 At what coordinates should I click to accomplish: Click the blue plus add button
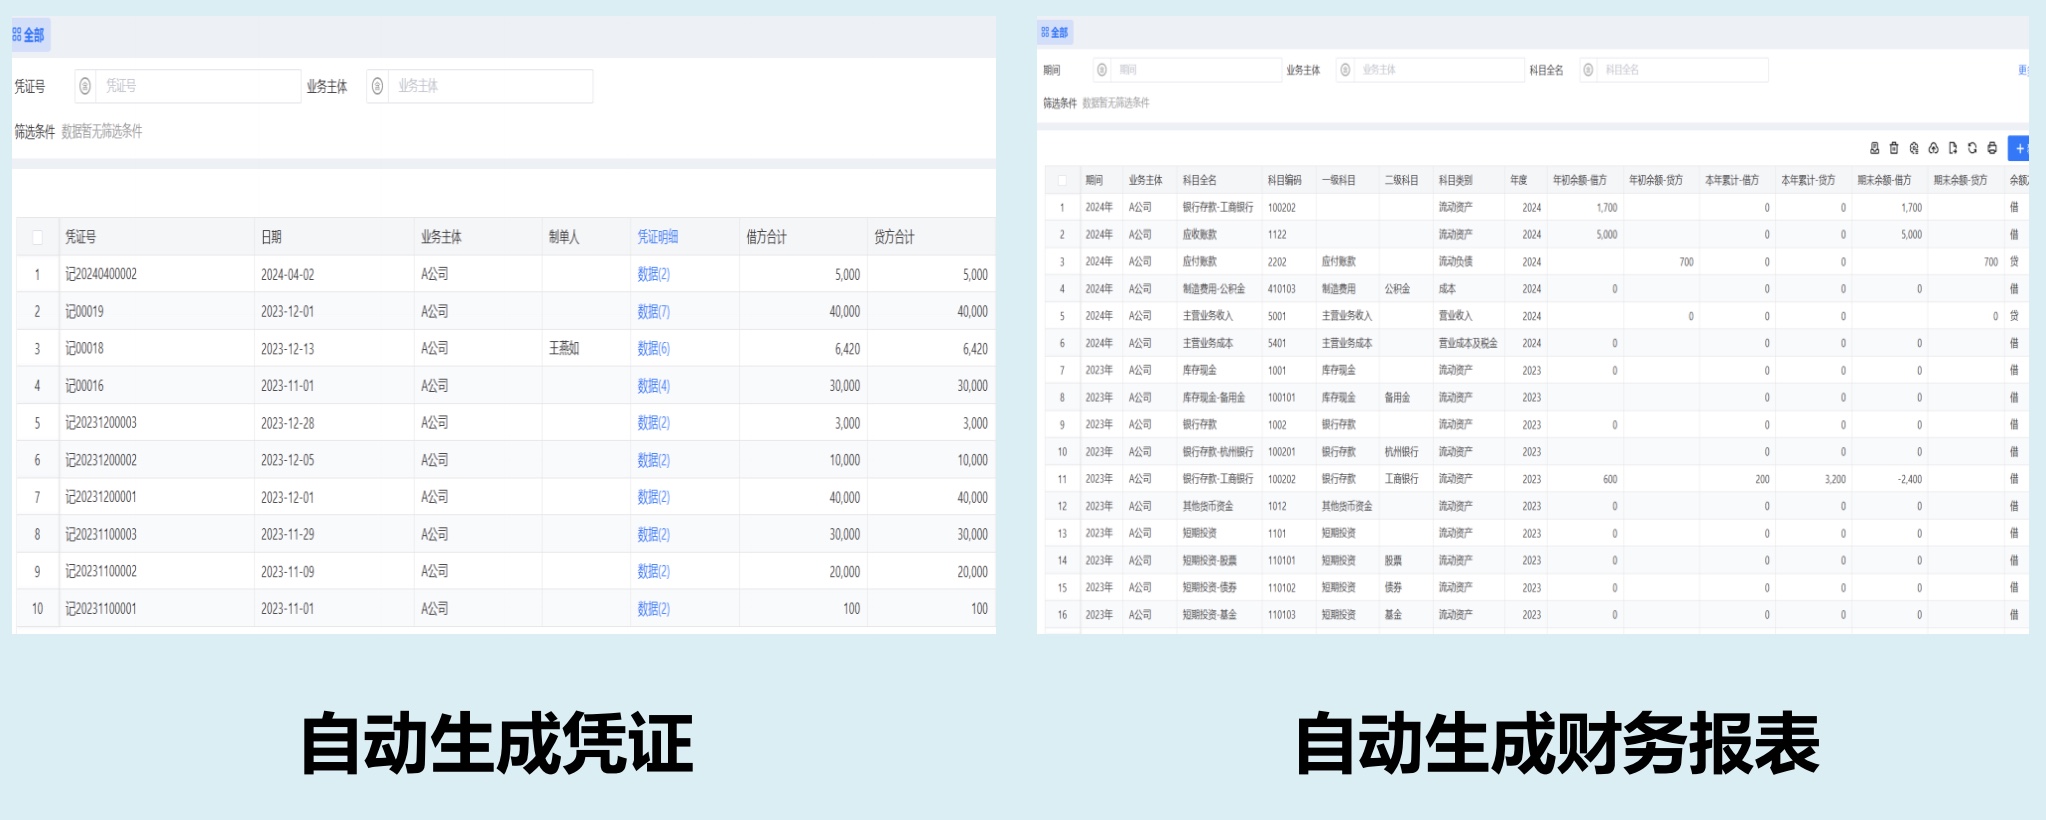(x=2018, y=148)
